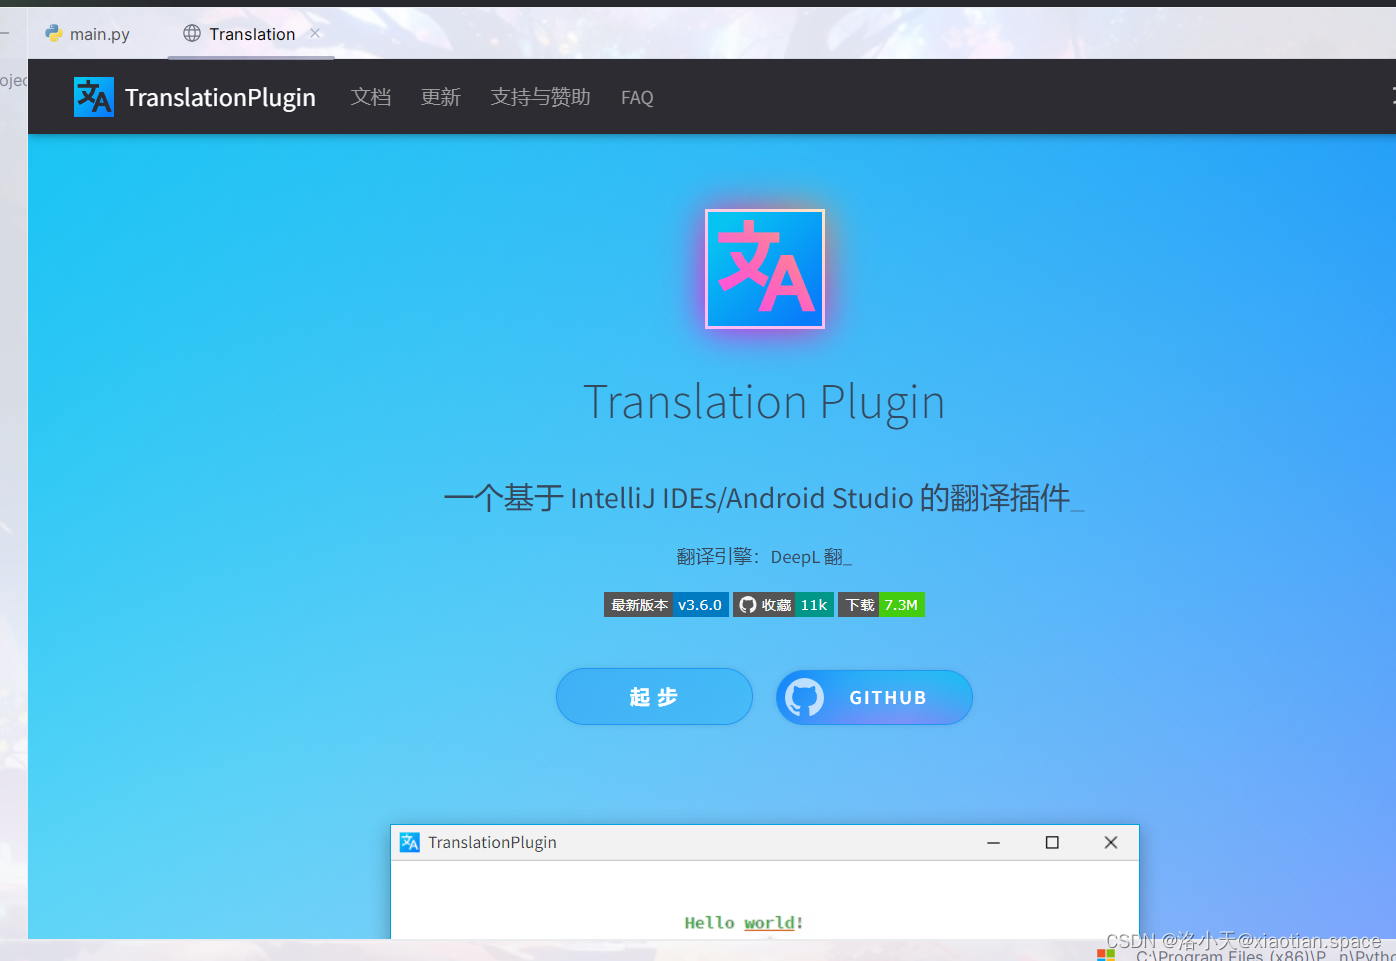Click the large Translation Plugin hero logo

pyautogui.click(x=765, y=269)
